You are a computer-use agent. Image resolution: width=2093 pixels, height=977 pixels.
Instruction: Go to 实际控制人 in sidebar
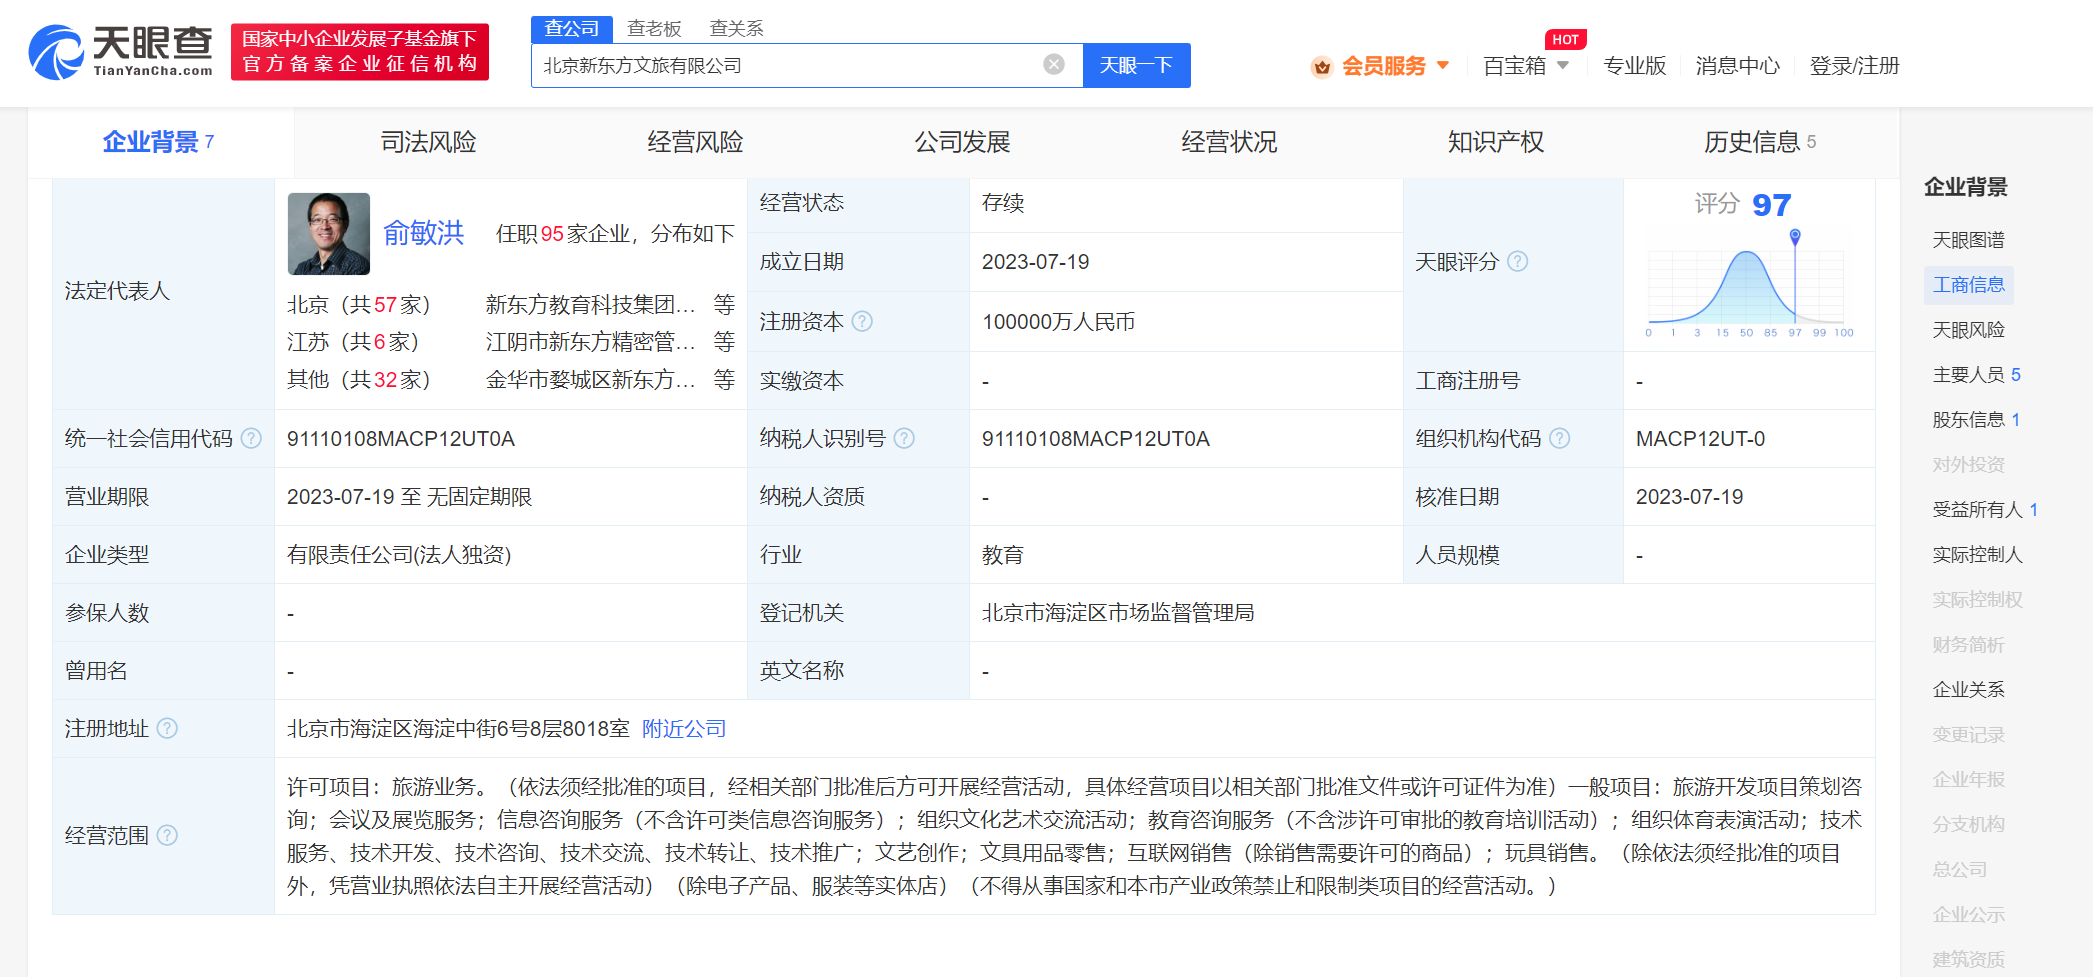coord(1977,555)
